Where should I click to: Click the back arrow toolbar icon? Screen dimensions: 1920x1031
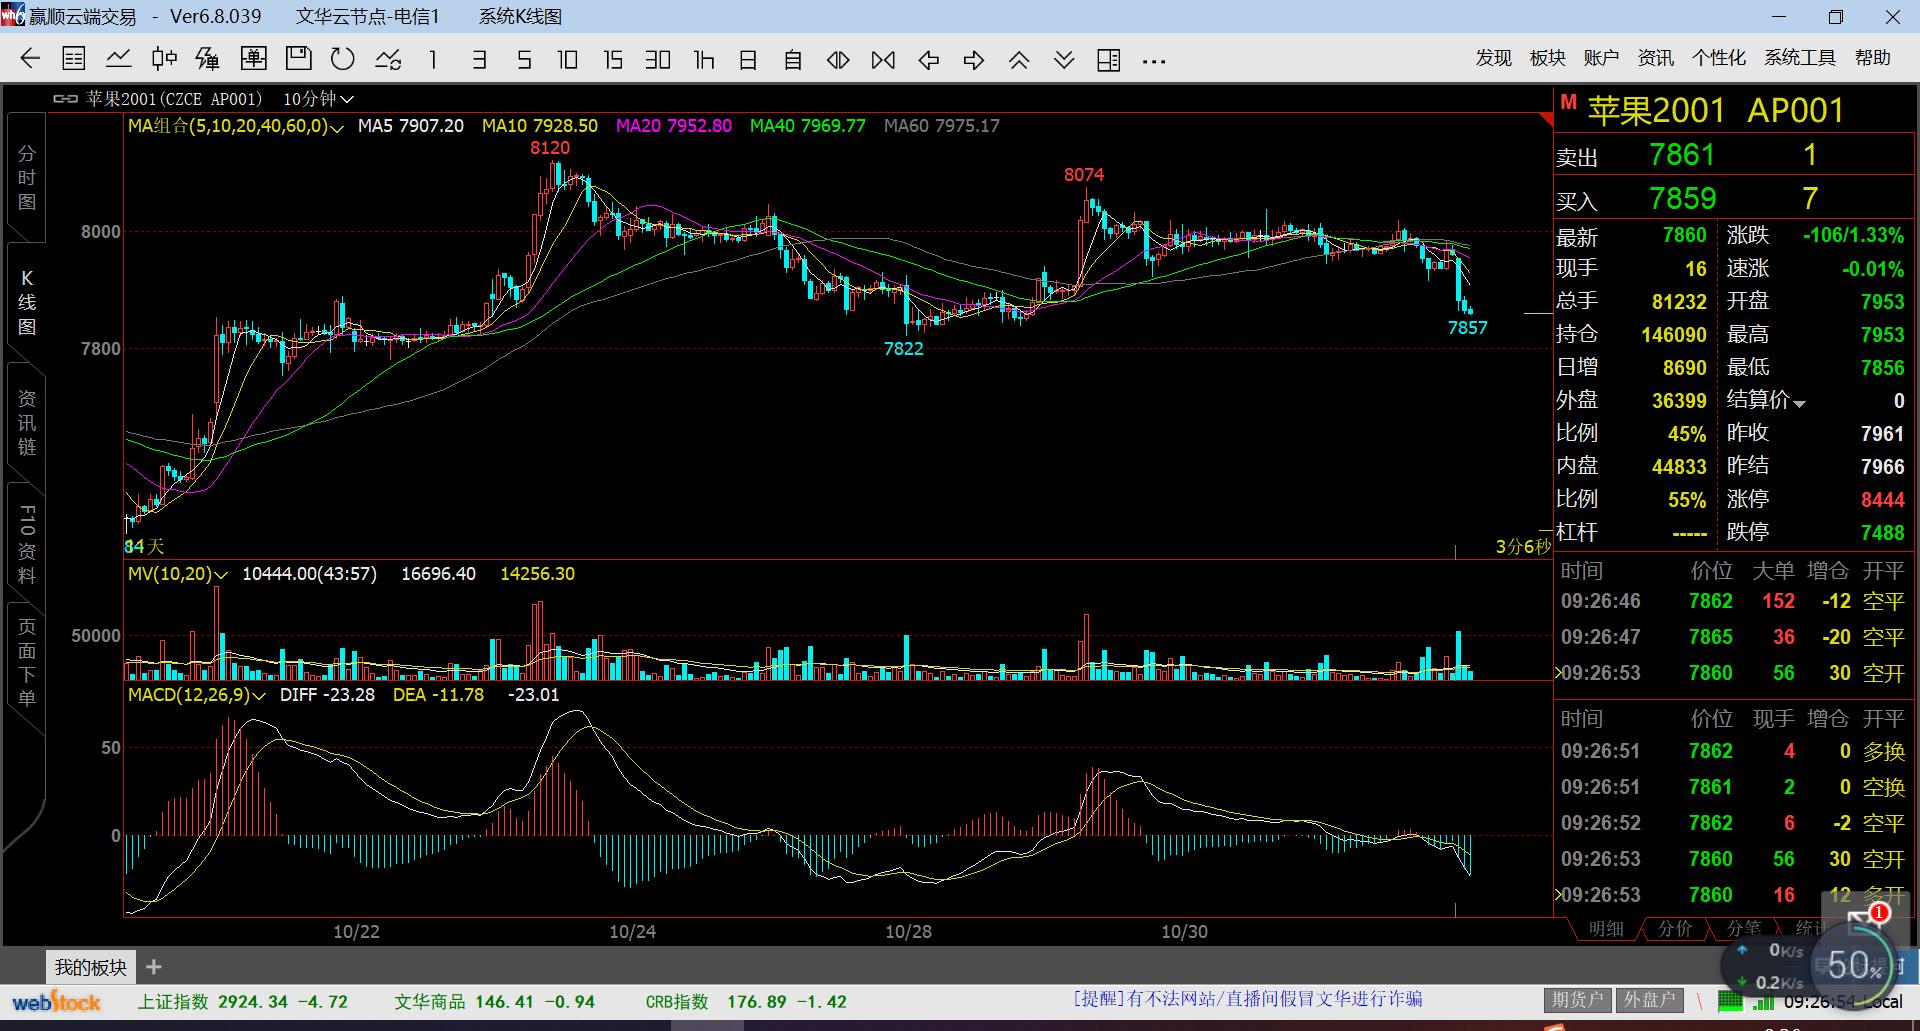(x=30, y=59)
